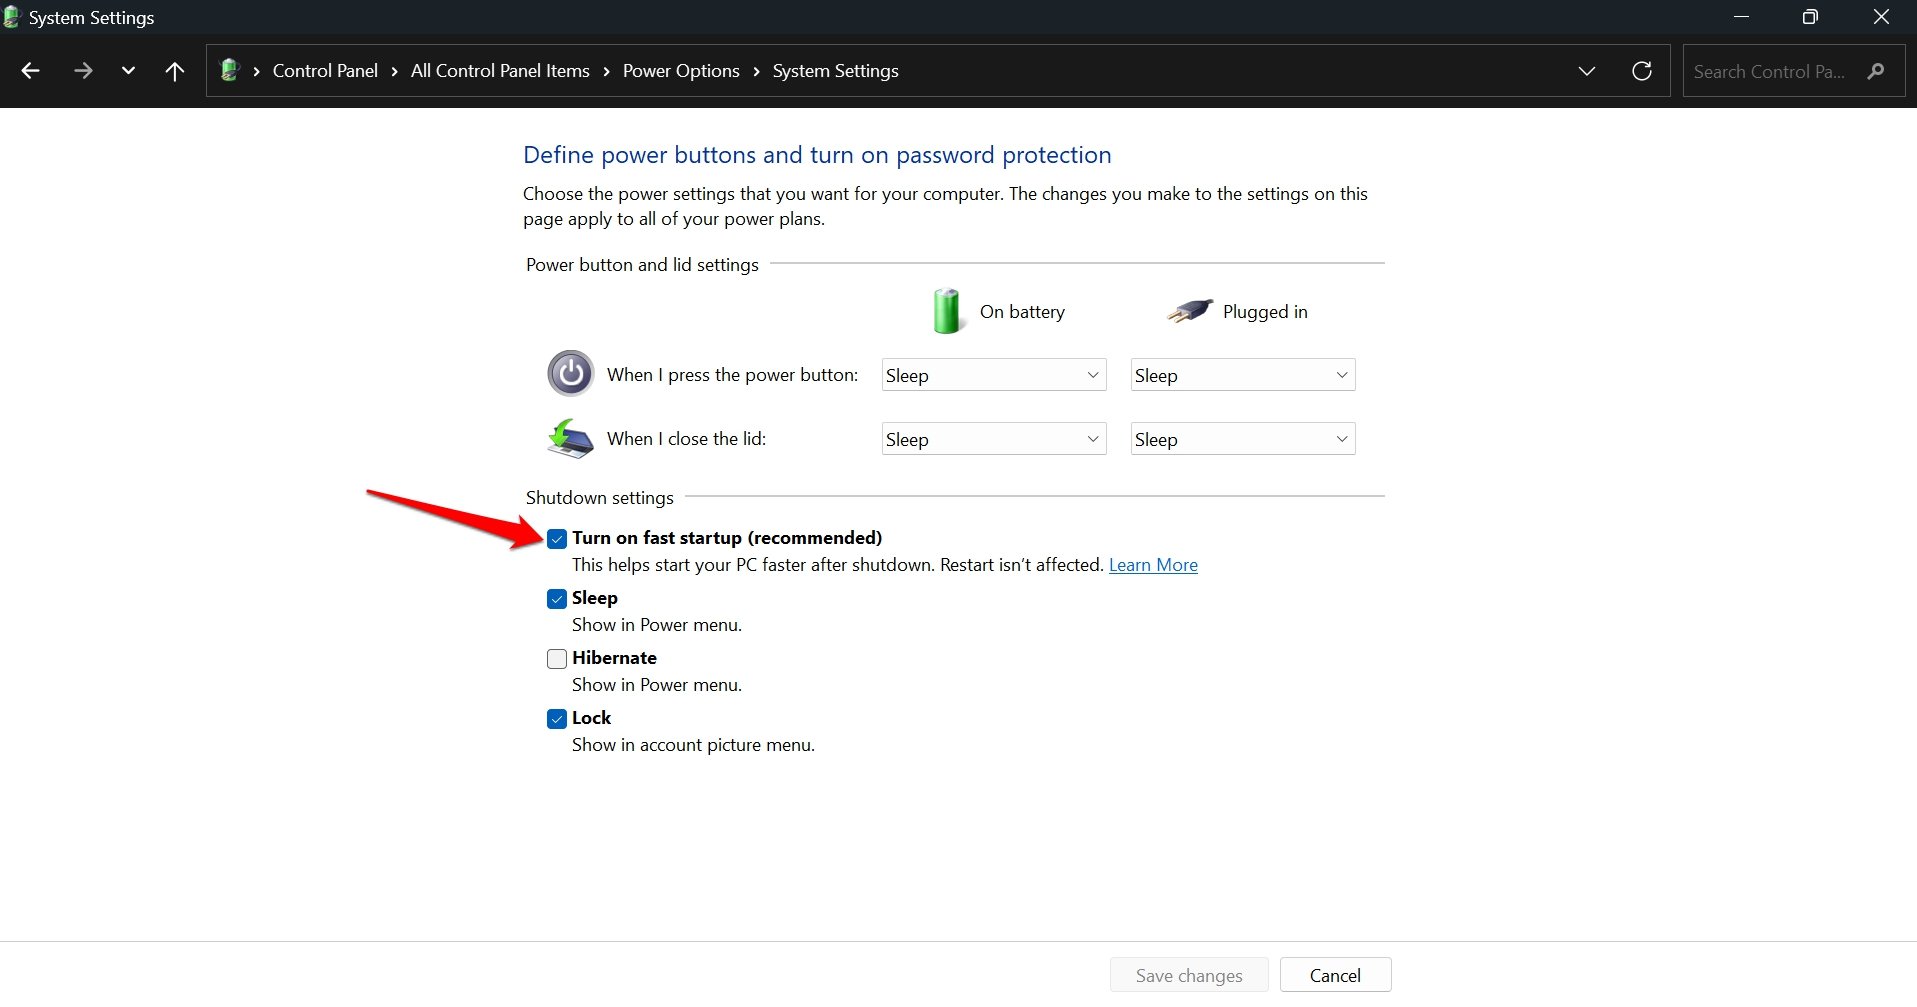Minimize the System Settings window

(1741, 17)
